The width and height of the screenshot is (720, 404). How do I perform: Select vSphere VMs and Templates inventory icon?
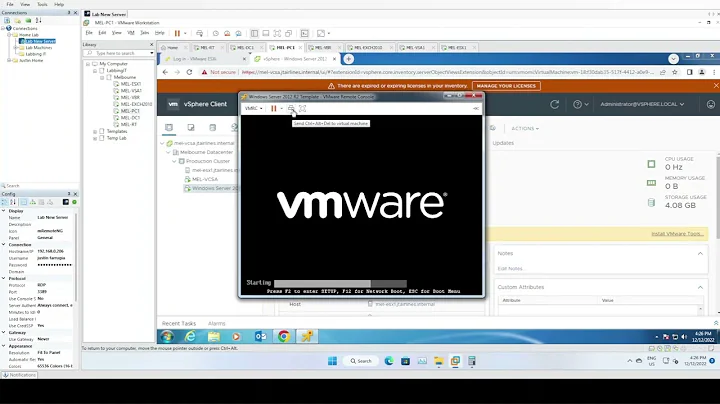click(x=191, y=128)
